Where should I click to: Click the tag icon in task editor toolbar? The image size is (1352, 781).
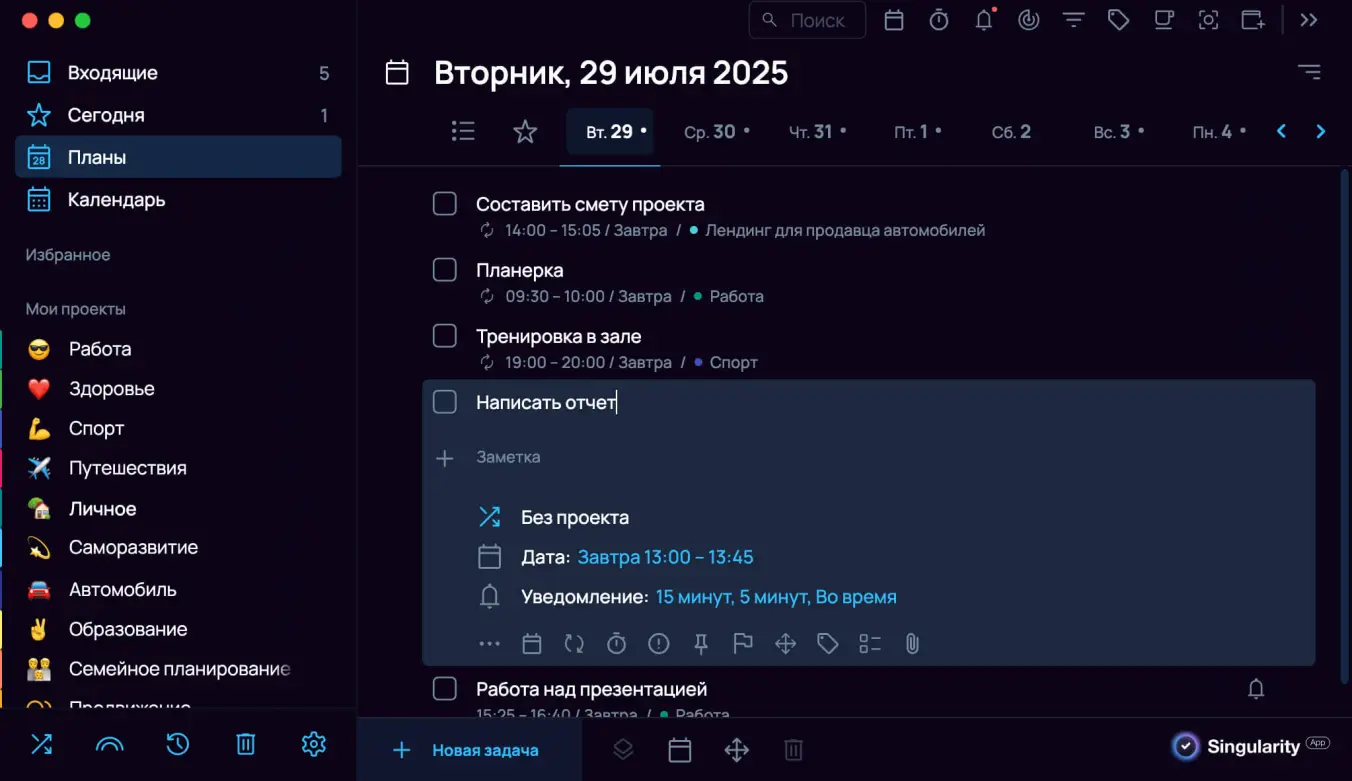[827, 644]
